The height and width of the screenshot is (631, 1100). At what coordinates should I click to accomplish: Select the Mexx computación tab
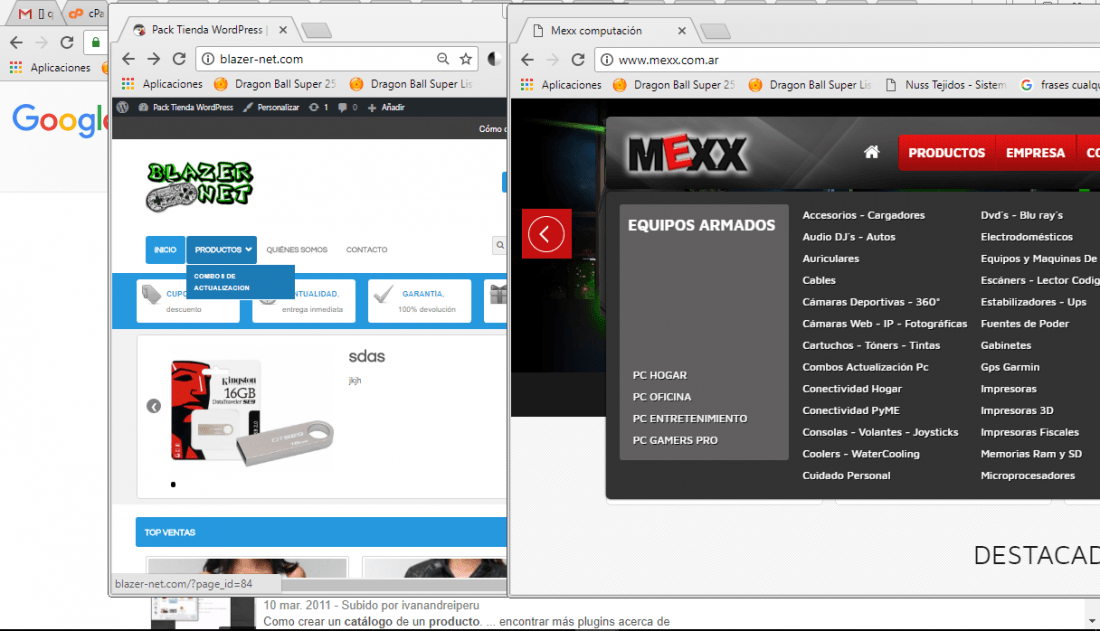(x=596, y=31)
